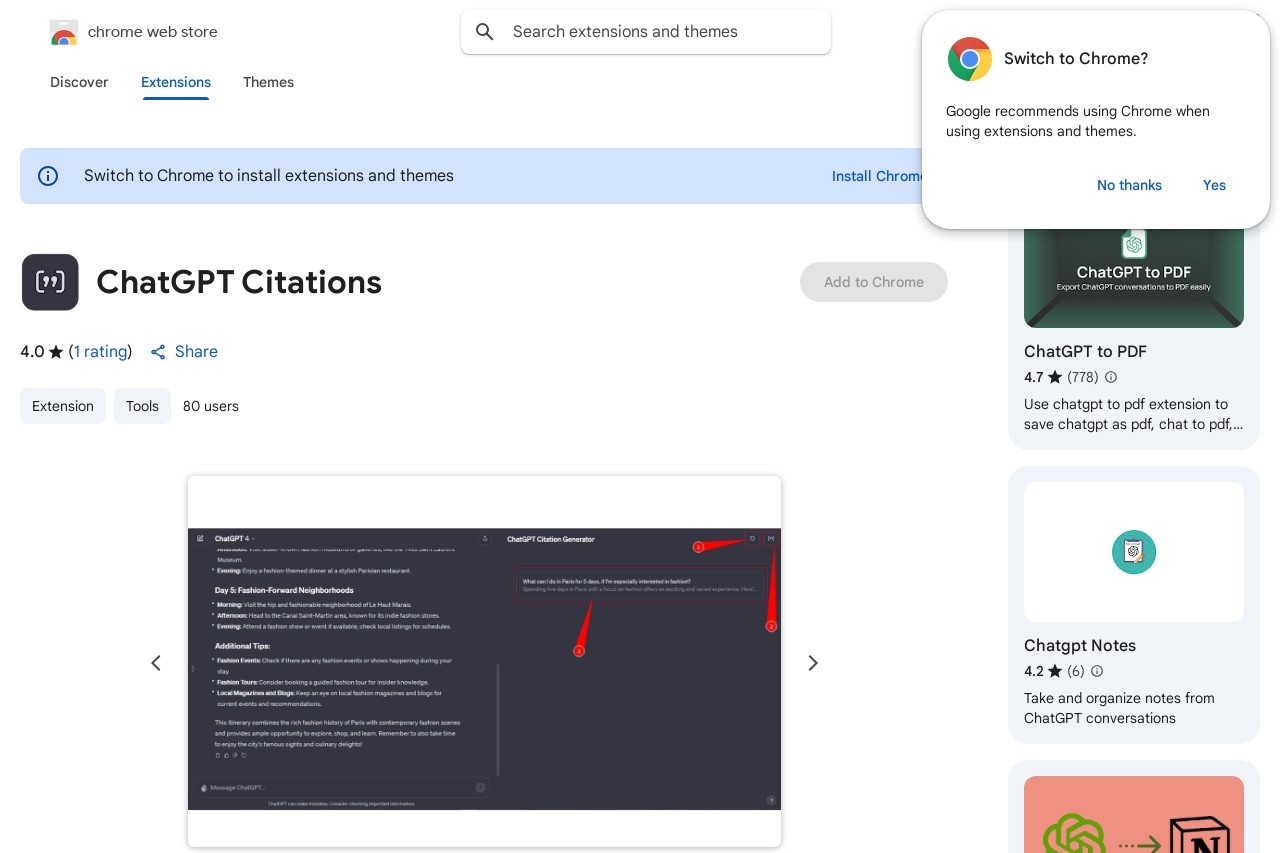Click the ChatGPT Citations extension icon

pos(50,282)
